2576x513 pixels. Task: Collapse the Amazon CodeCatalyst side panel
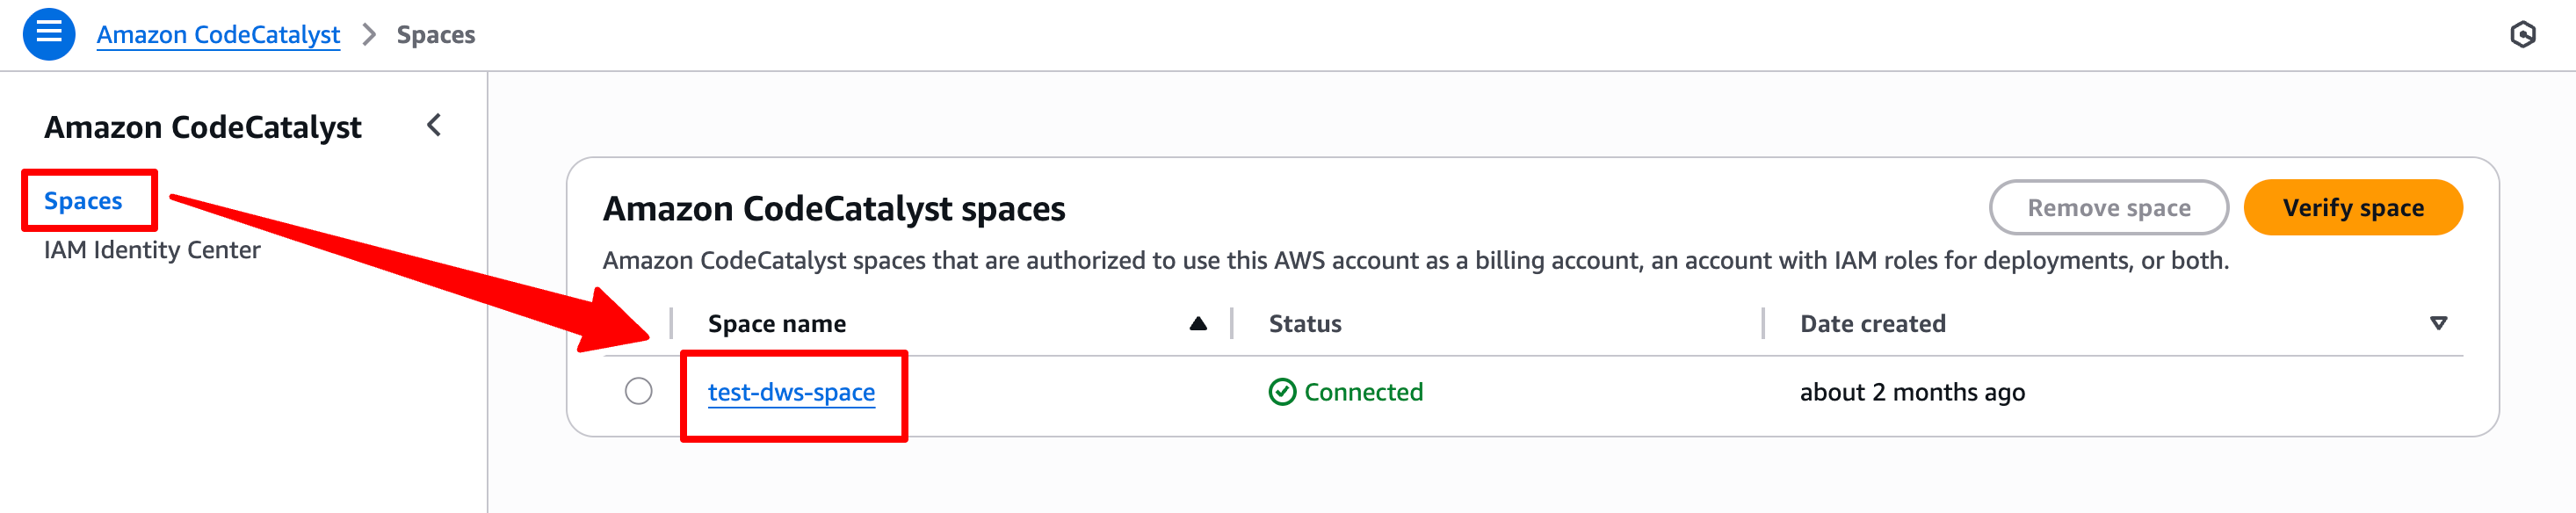434,126
